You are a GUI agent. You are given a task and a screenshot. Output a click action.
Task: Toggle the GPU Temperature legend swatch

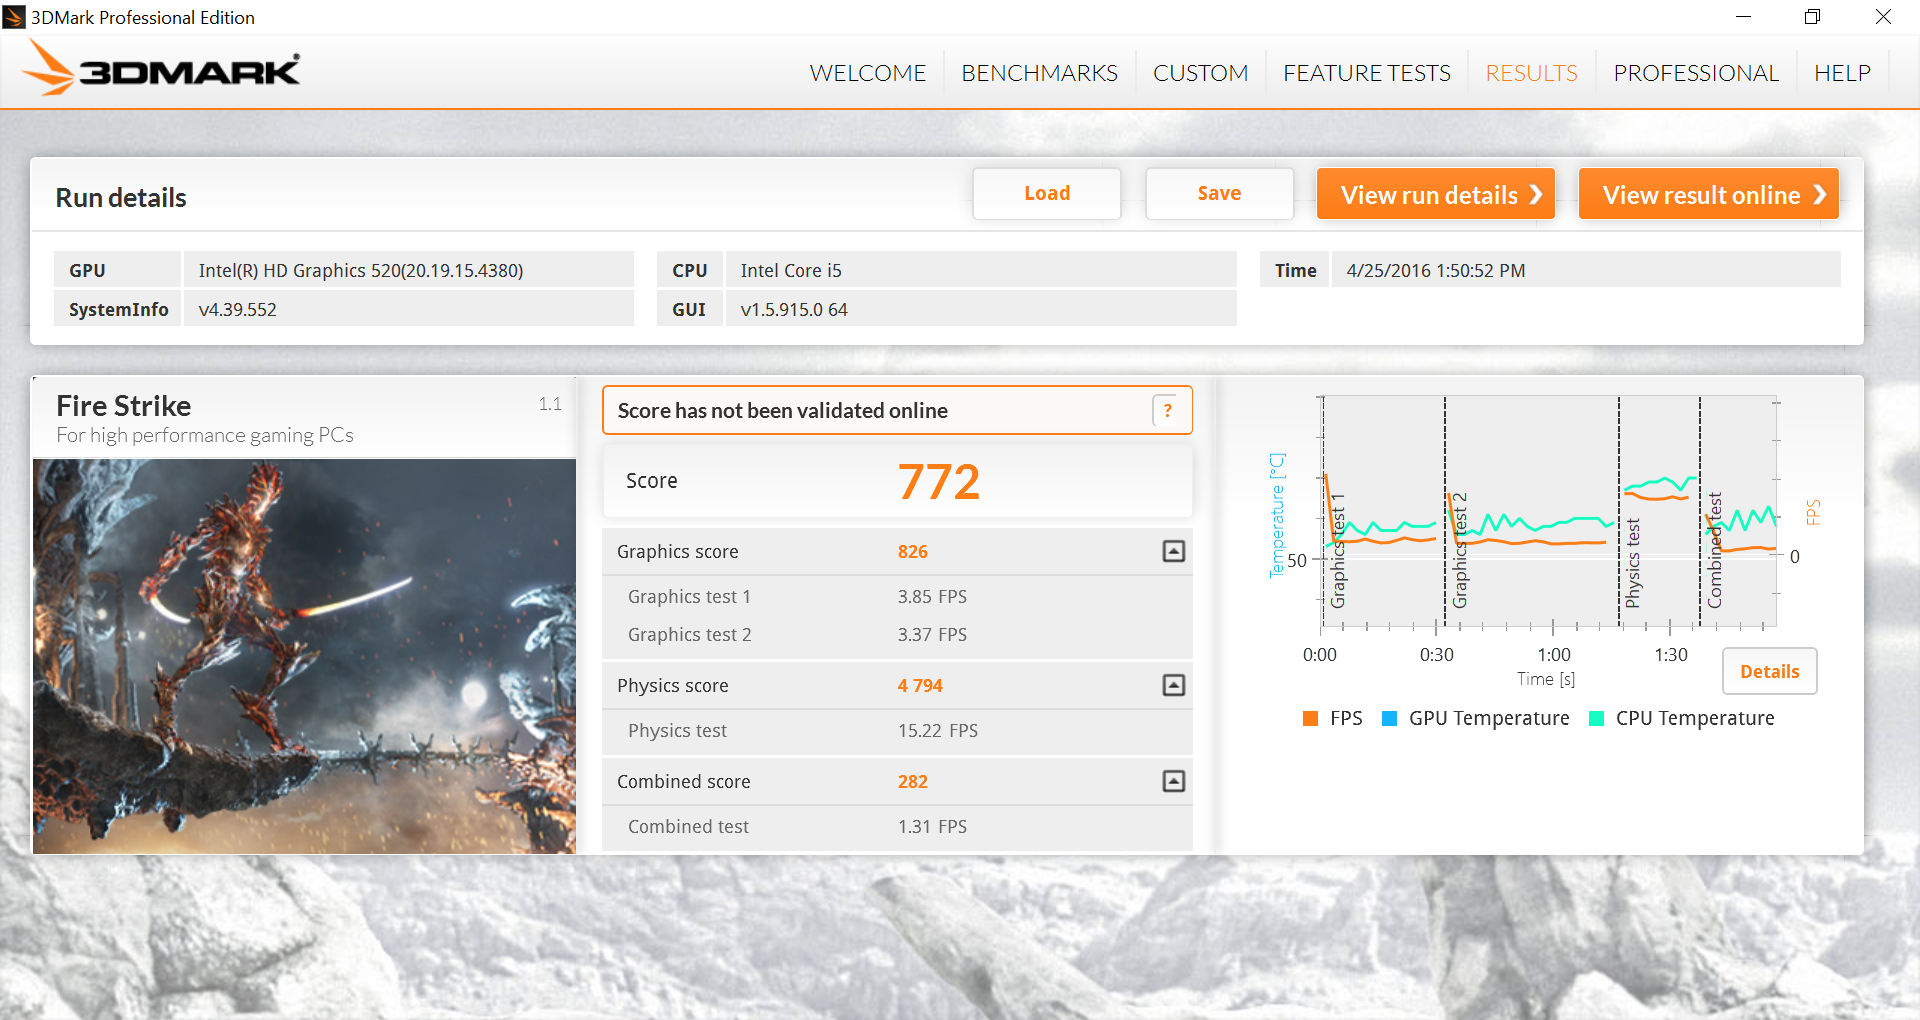(1389, 718)
